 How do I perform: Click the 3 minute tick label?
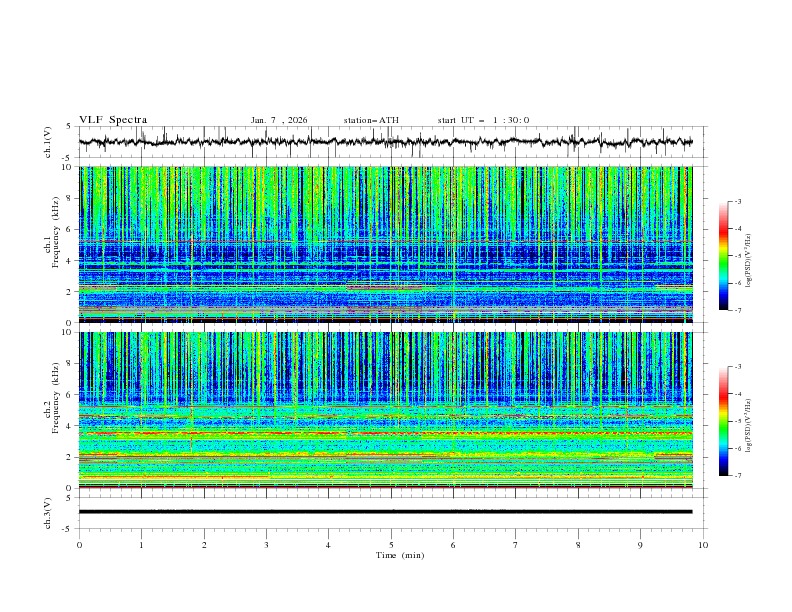pos(266,544)
